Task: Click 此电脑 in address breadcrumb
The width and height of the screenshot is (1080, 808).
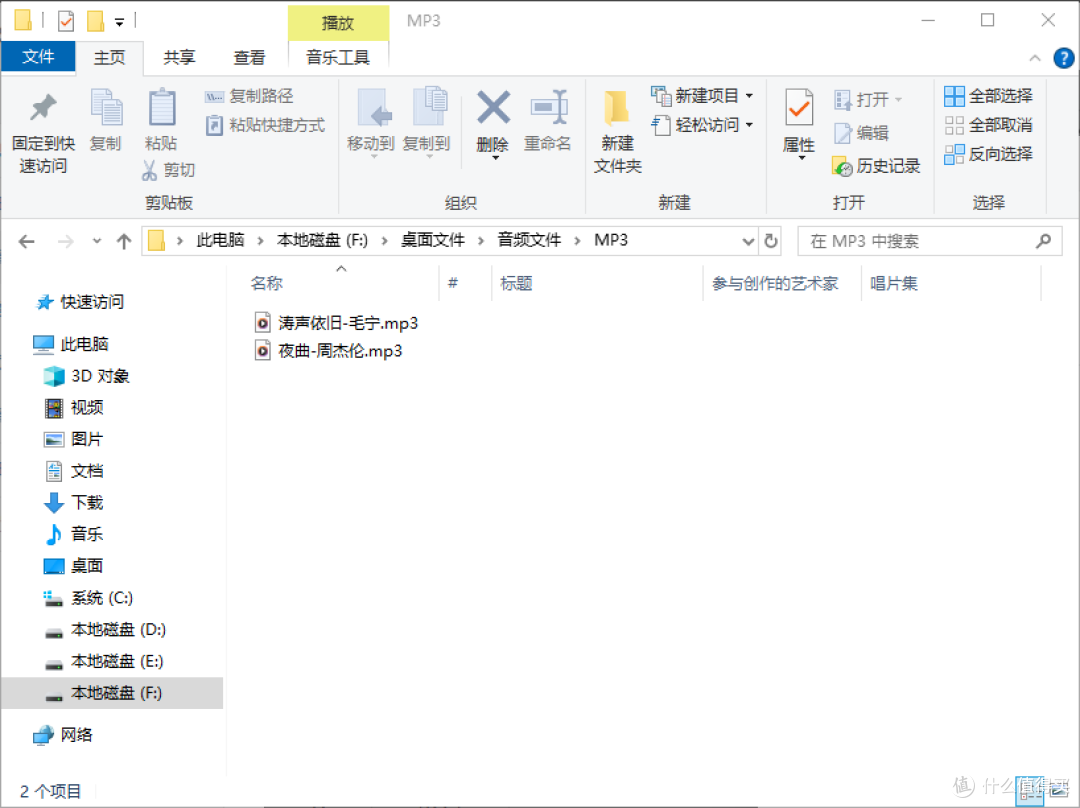Action: pyautogui.click(x=220, y=240)
